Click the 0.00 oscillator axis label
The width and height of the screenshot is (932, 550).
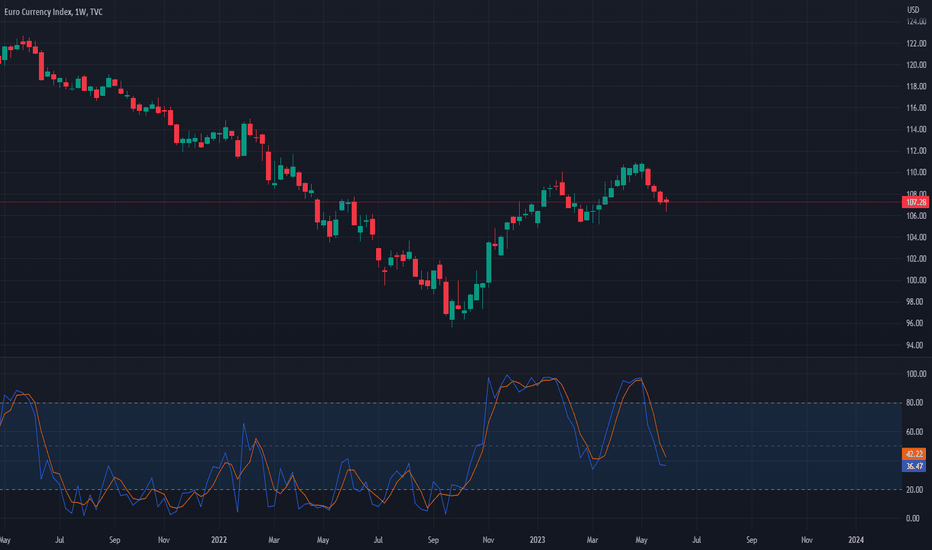(x=913, y=518)
